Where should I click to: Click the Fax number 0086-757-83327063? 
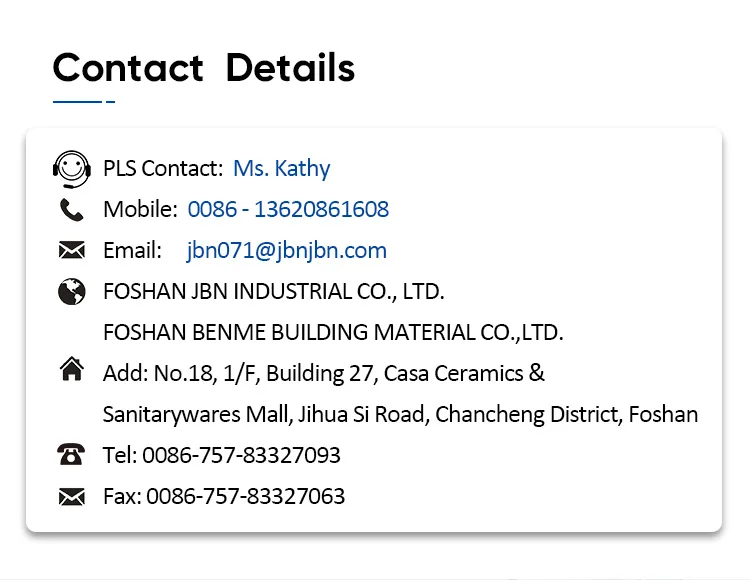click(x=245, y=497)
